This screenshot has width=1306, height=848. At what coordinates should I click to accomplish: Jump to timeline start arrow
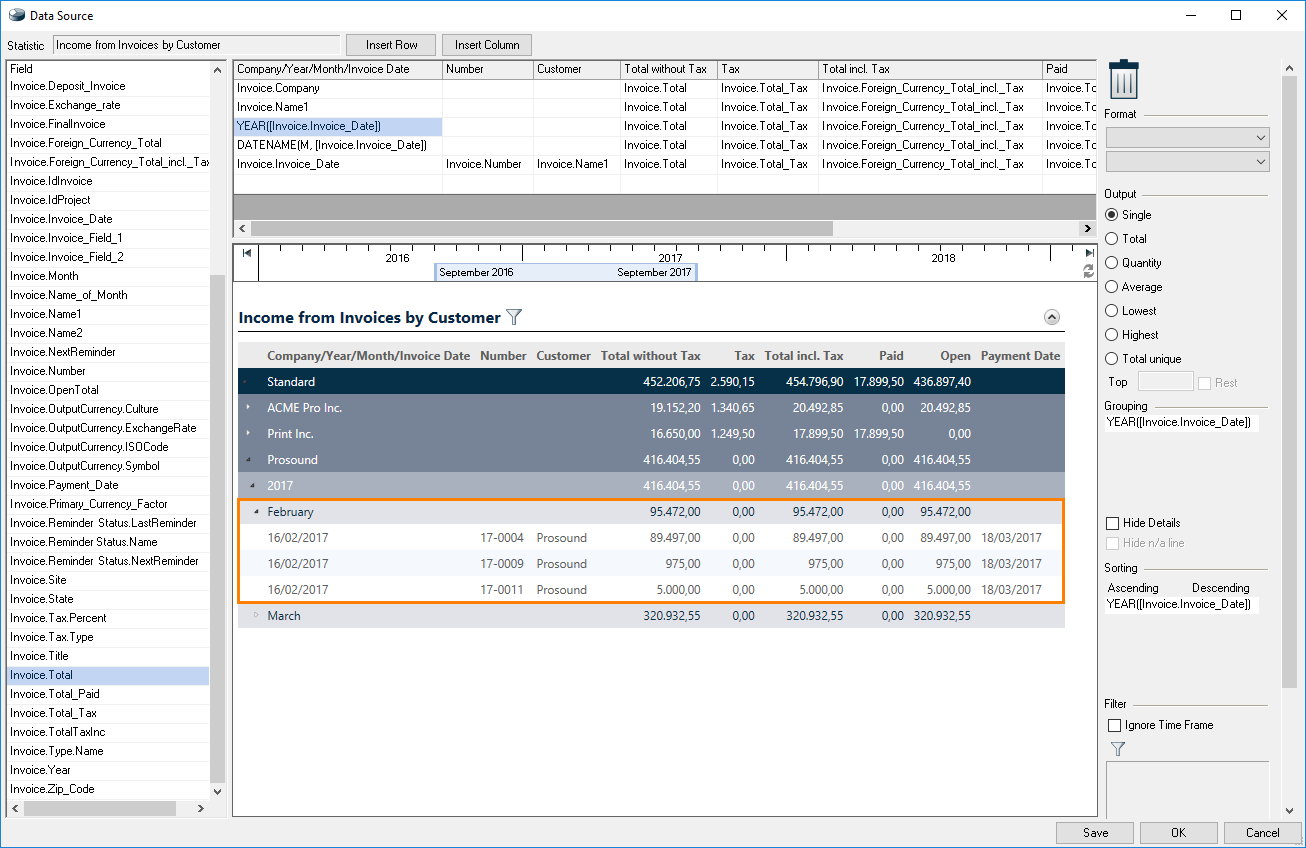coord(246,253)
